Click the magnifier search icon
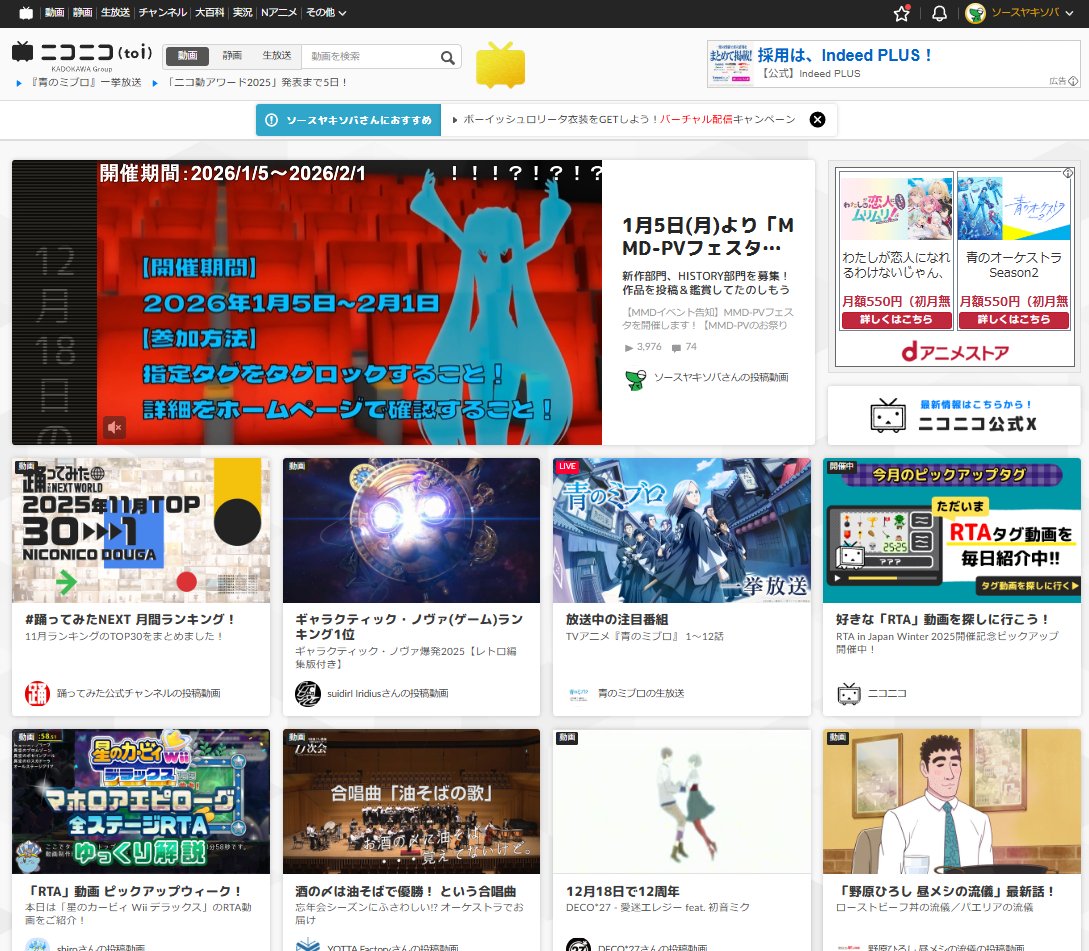The height and width of the screenshot is (951, 1089). 448,57
